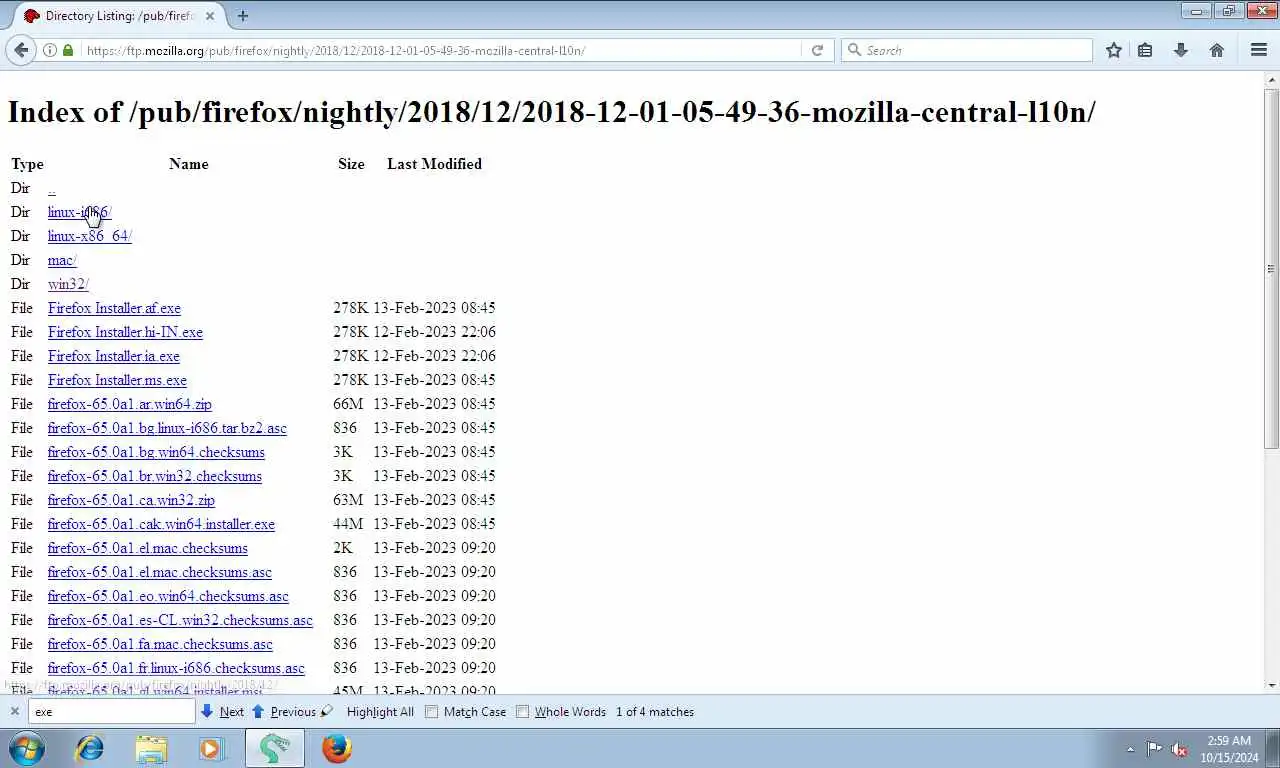Viewport: 1280px width, 768px height.
Task: Open firefox-65.0a1.bg.win64.checksums link
Action: click(156, 452)
